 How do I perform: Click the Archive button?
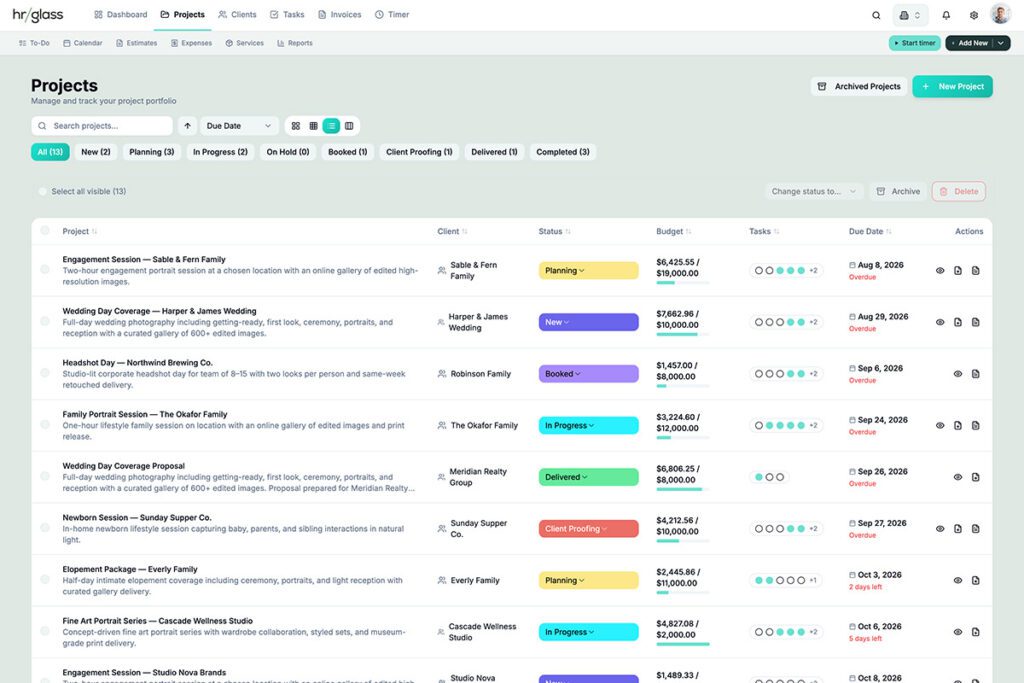[898, 191]
